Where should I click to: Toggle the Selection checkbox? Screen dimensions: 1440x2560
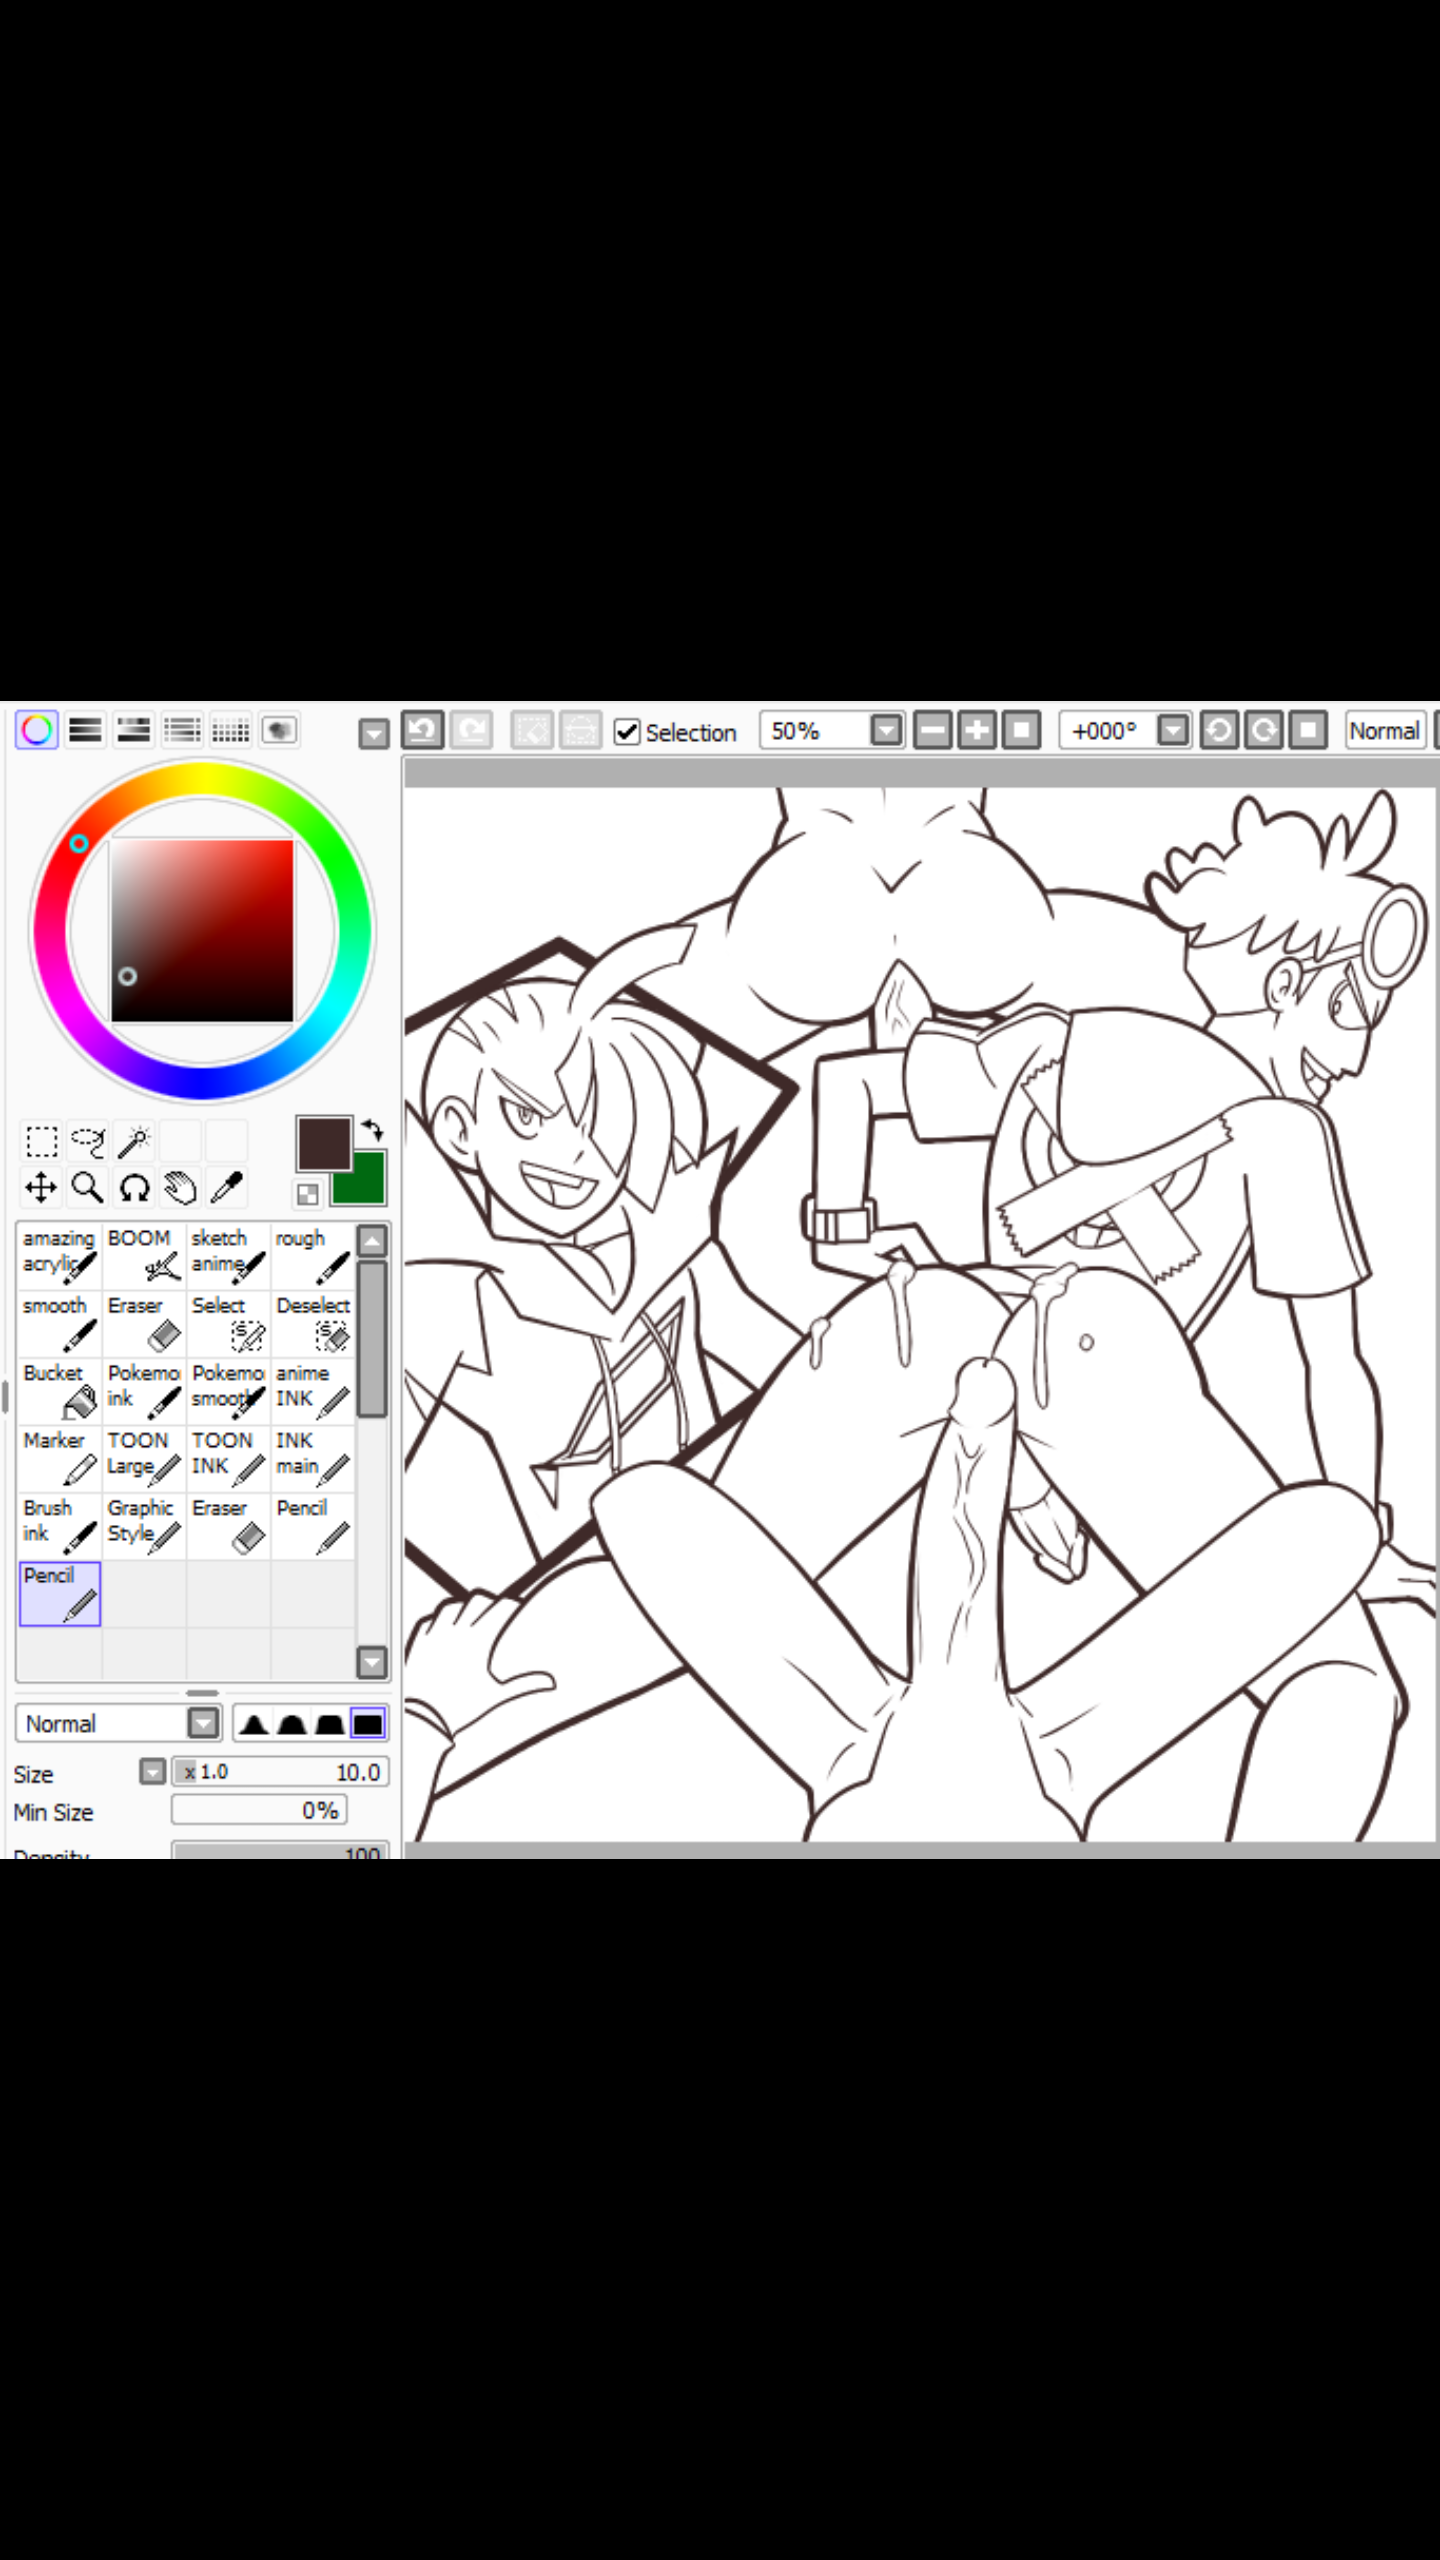click(x=627, y=732)
